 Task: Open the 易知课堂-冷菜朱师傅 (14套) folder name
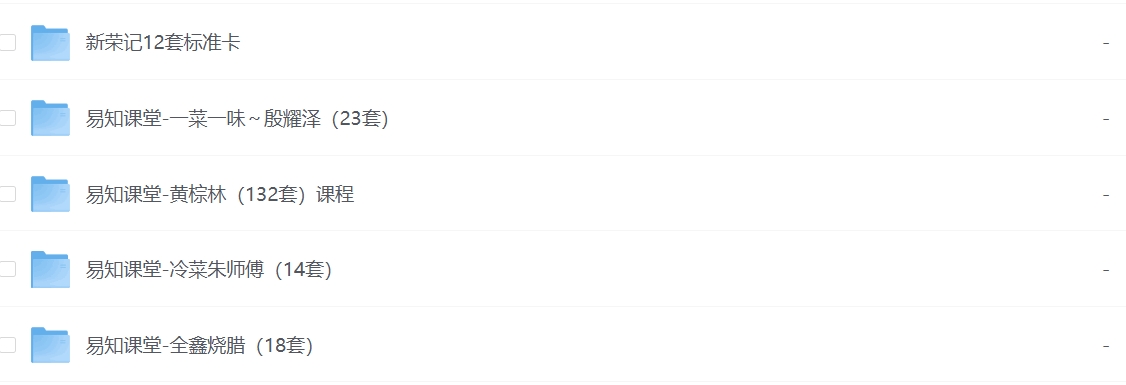(209, 270)
